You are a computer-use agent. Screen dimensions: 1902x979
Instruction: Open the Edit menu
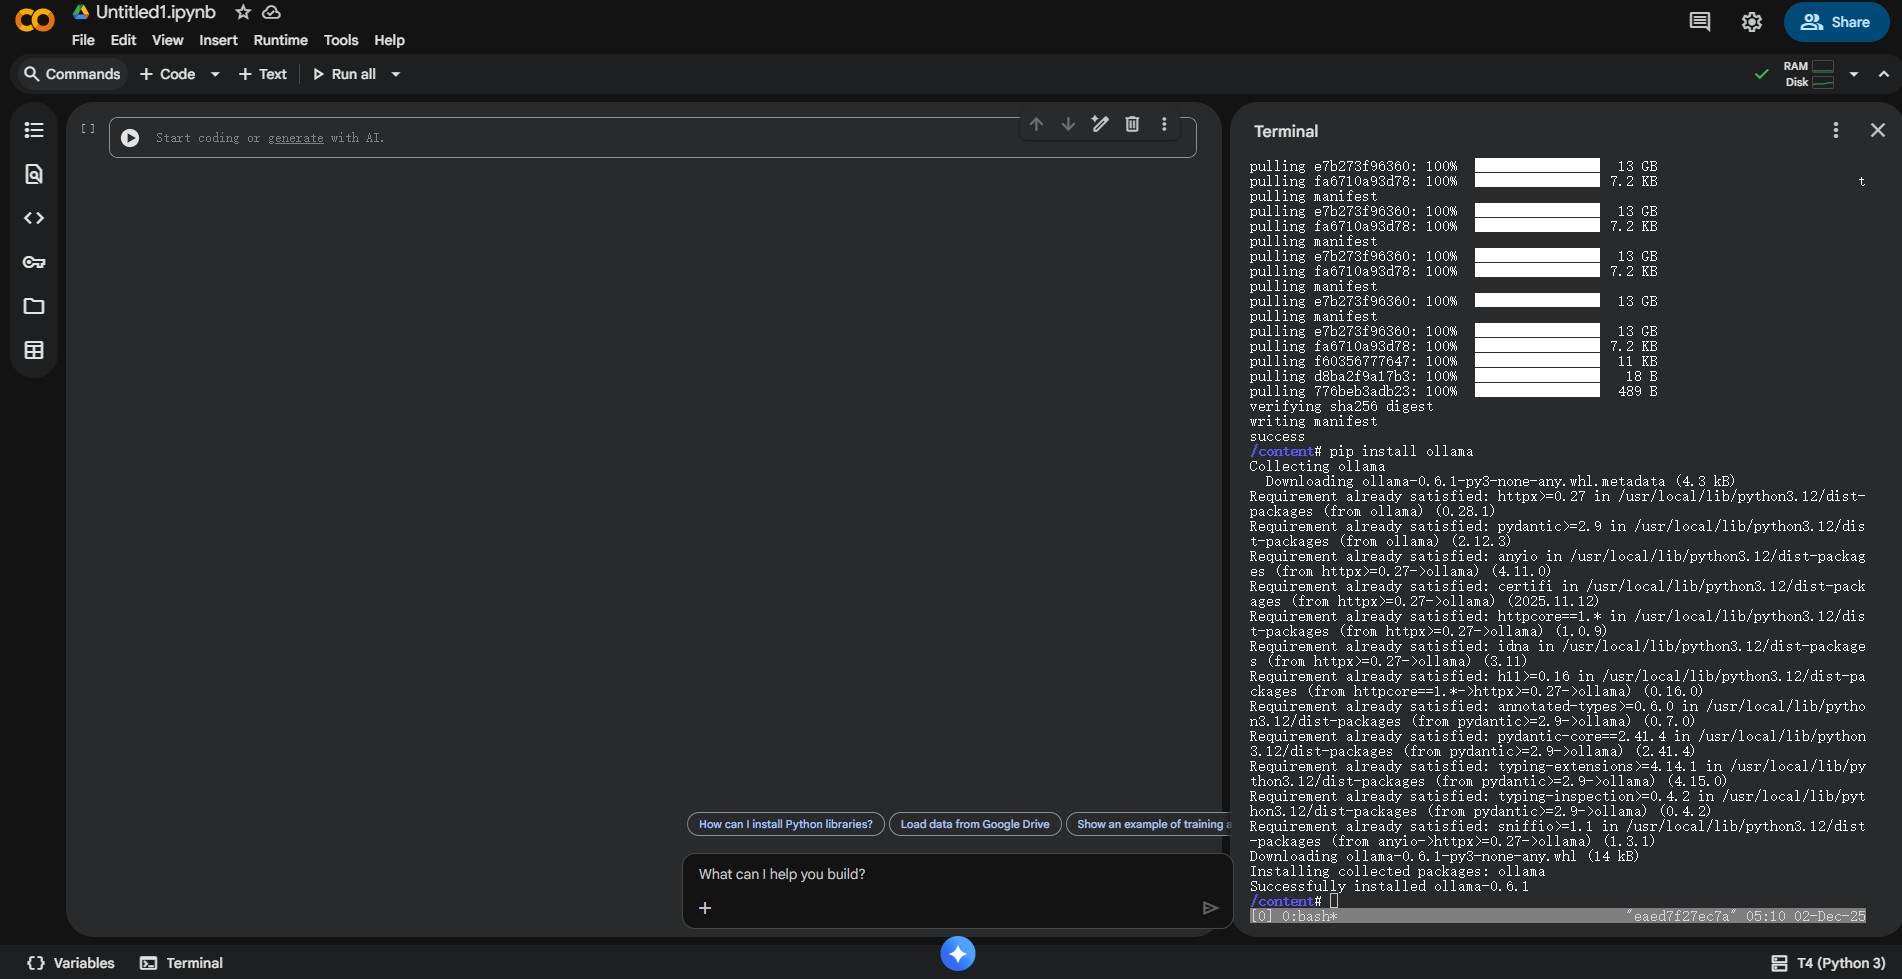pyautogui.click(x=123, y=40)
